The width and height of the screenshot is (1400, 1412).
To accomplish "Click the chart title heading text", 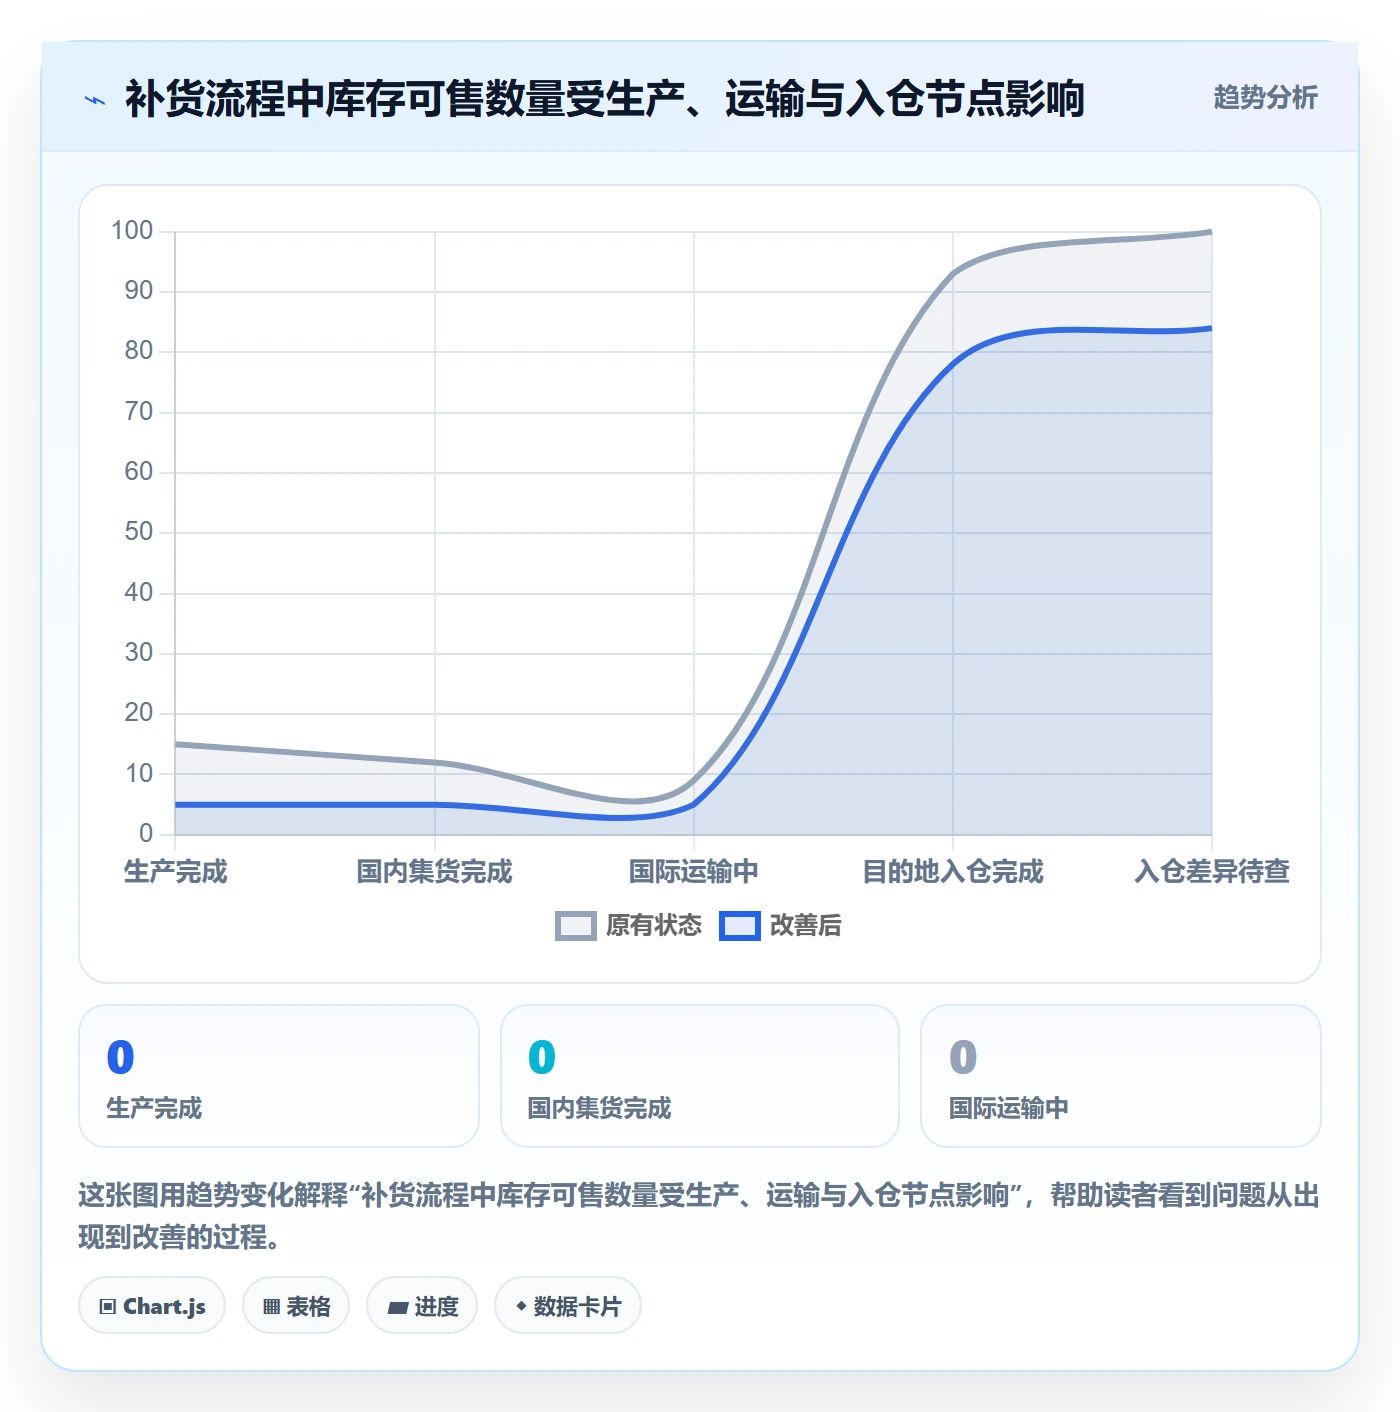I will click(x=605, y=99).
